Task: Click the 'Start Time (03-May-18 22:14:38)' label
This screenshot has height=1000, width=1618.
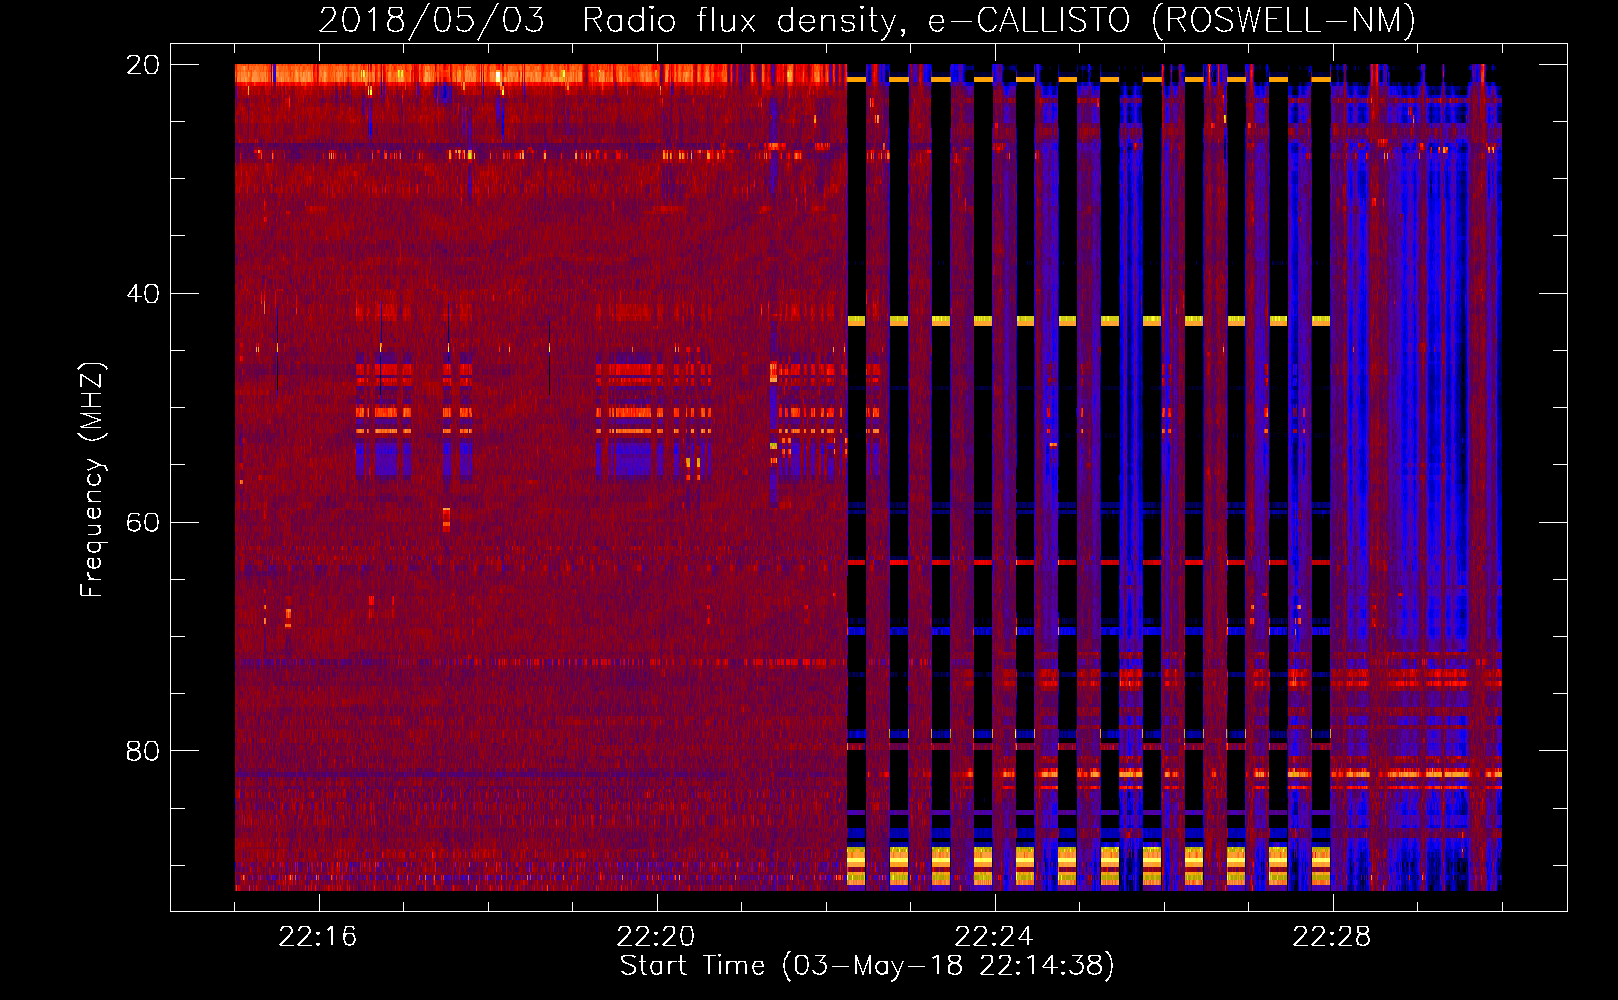Action: (x=867, y=966)
